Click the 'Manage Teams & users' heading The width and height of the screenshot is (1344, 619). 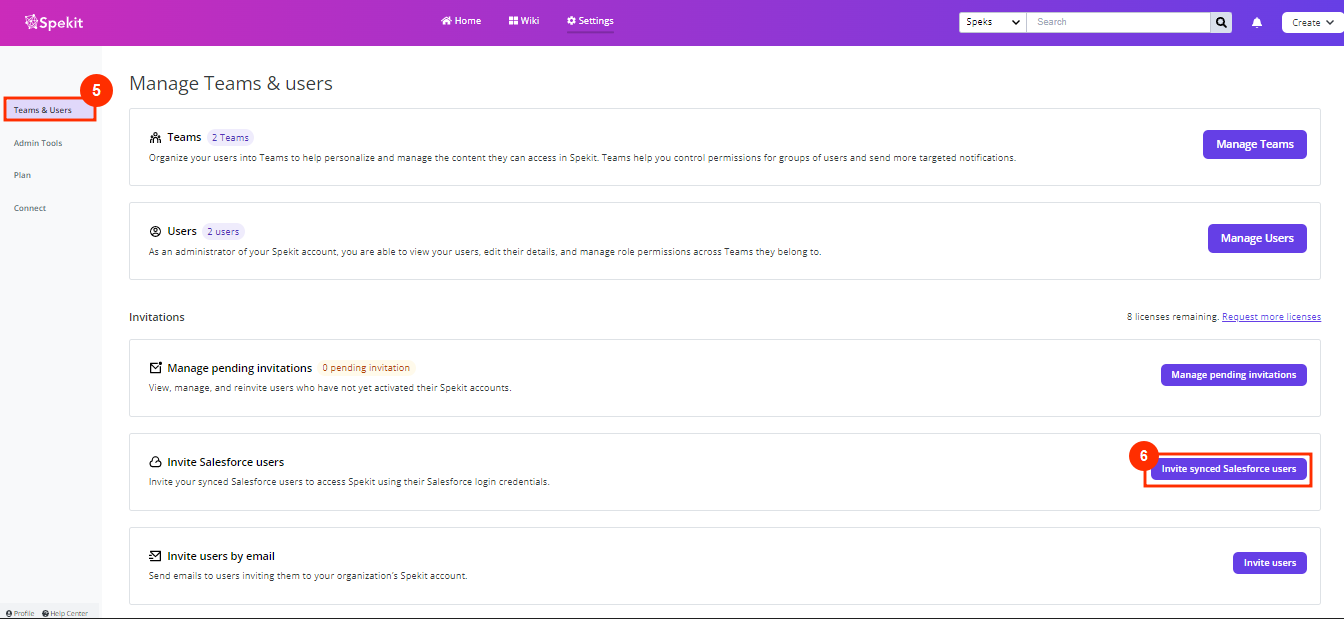tap(231, 84)
